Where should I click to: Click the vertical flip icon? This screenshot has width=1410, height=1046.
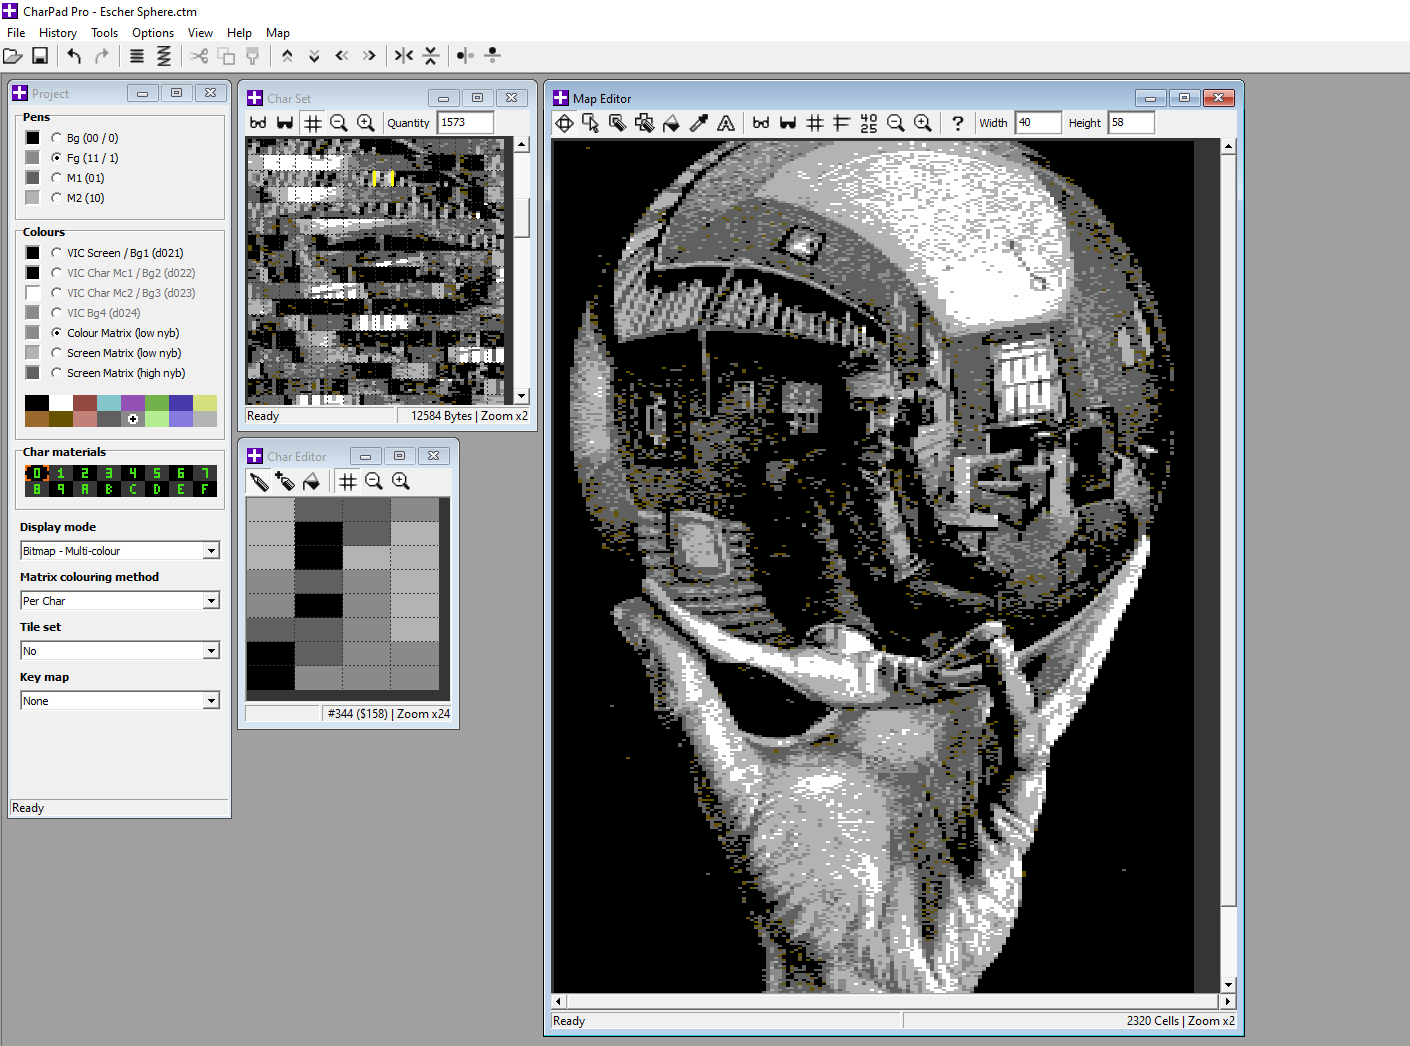[x=431, y=56]
